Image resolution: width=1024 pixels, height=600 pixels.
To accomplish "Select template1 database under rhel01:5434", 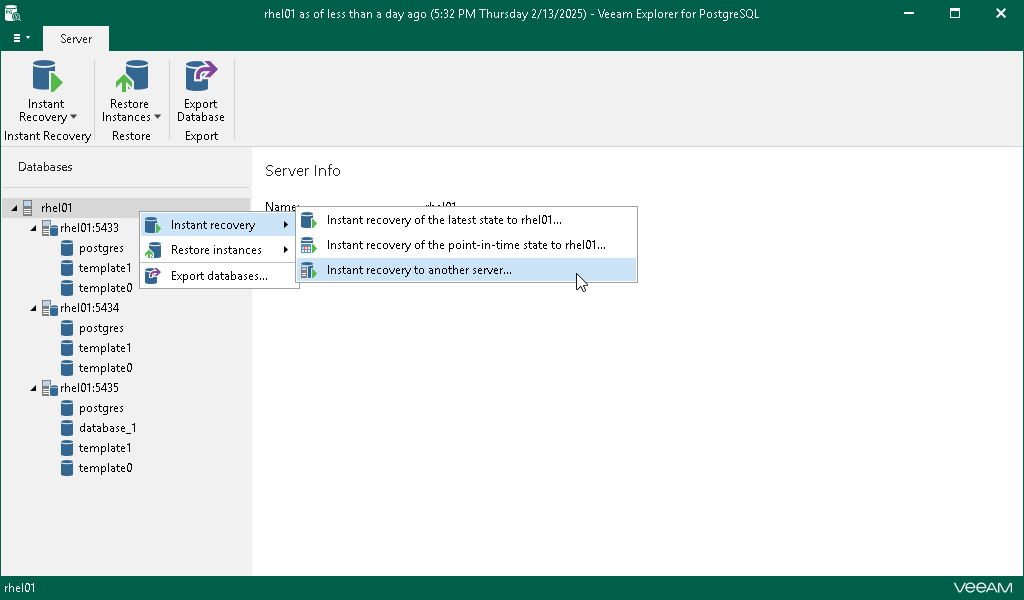I will pos(105,348).
